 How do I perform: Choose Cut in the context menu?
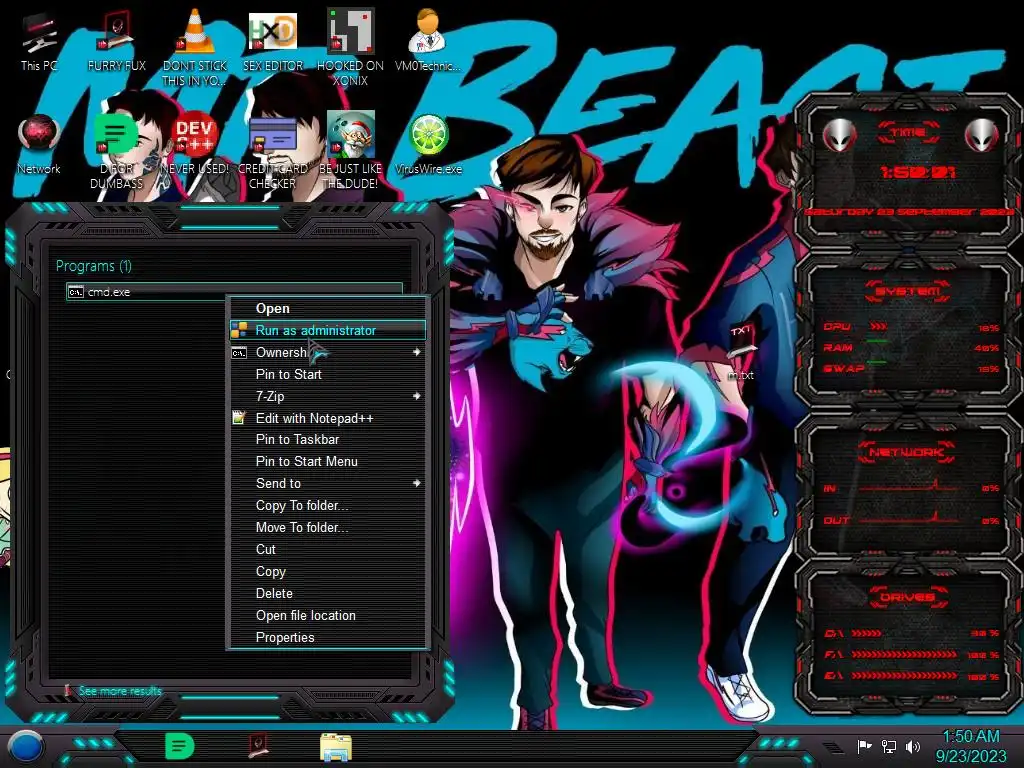click(x=328, y=549)
